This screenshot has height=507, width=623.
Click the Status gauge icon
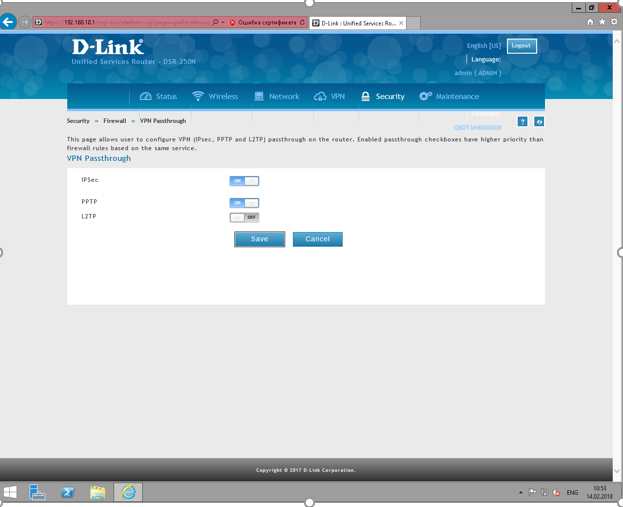(145, 97)
